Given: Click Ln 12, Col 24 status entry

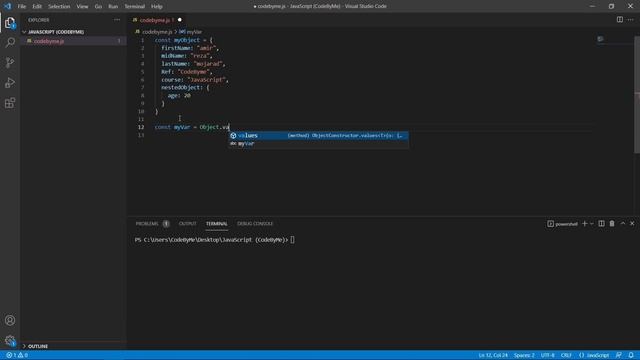Looking at the screenshot, I should tap(493, 355).
